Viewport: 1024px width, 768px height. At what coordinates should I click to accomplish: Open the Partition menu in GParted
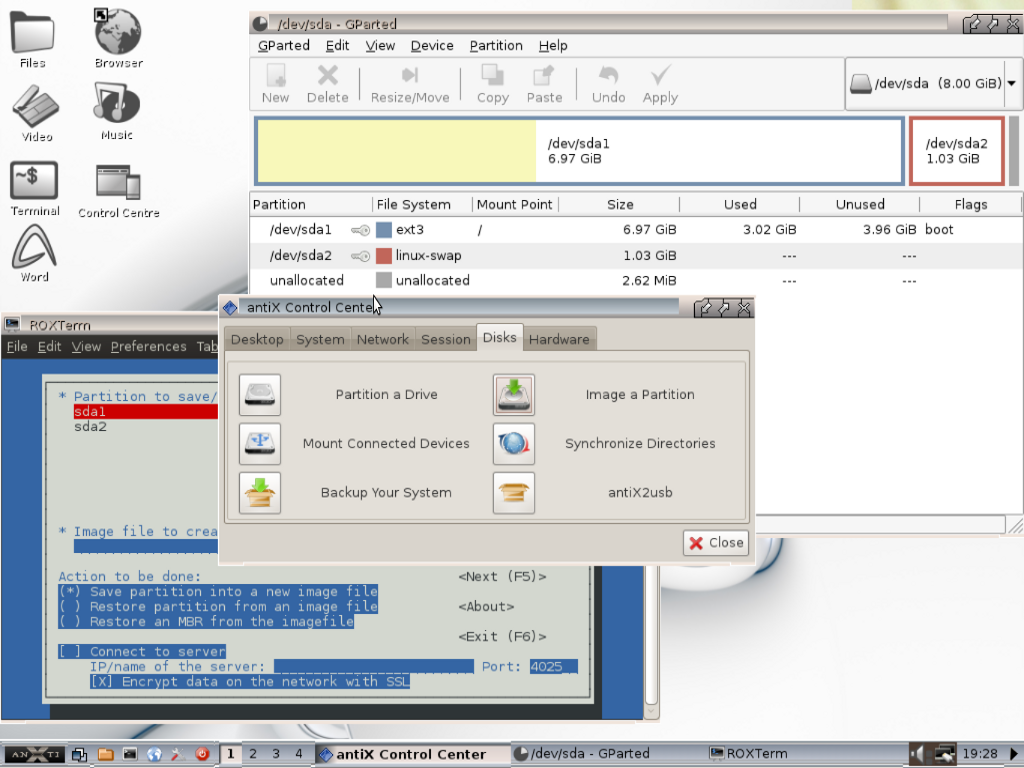[x=496, y=46]
